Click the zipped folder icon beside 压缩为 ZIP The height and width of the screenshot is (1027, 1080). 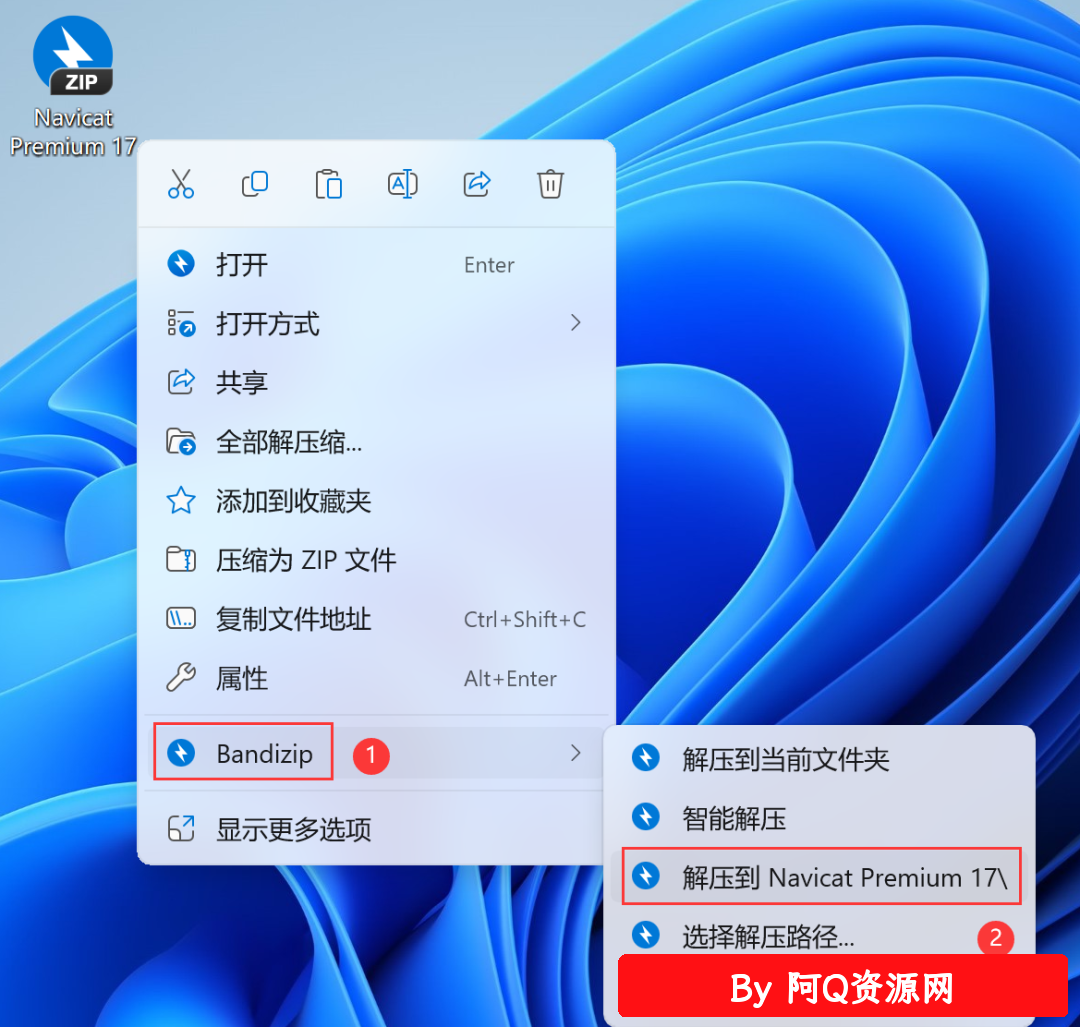click(181, 559)
